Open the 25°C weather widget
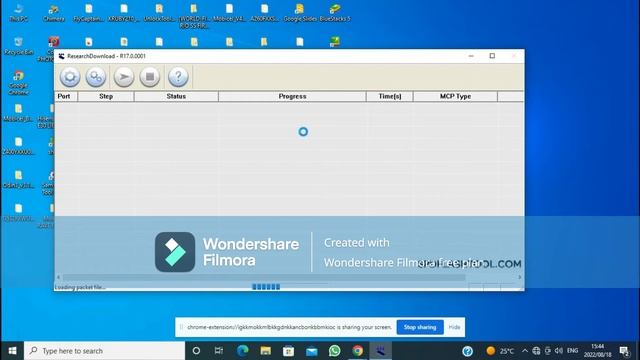This screenshot has height=360, width=640. coord(500,351)
